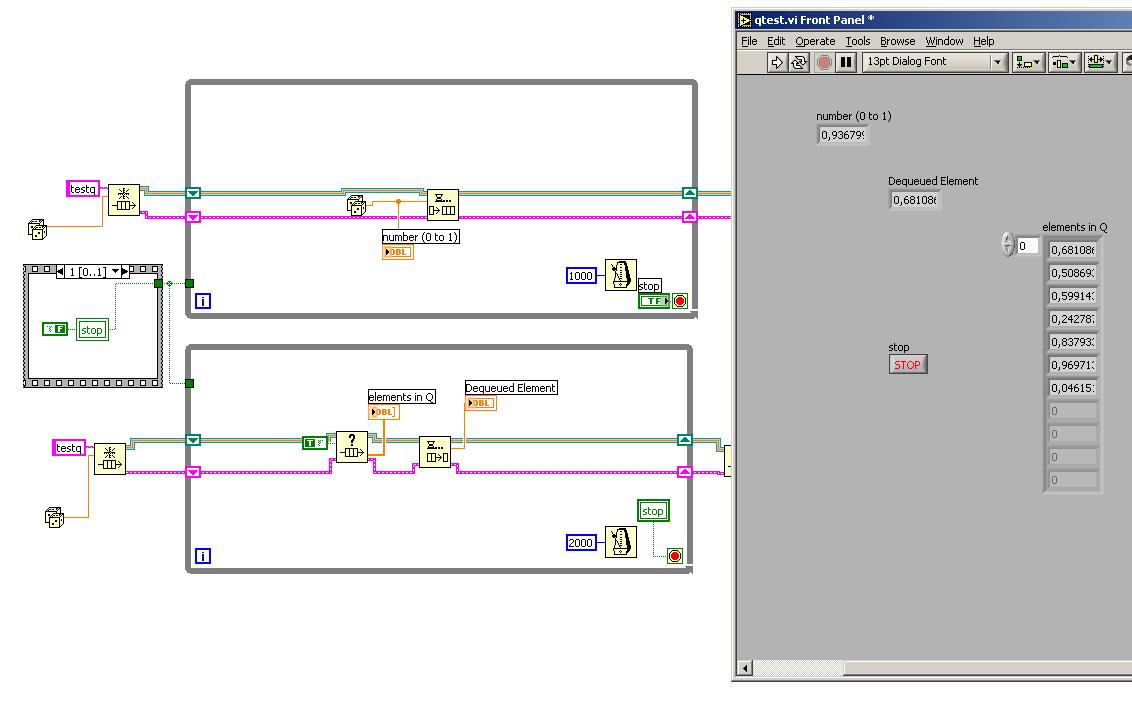The image size is (1132, 725).
Task: Open the Help menu
Action: [983, 41]
